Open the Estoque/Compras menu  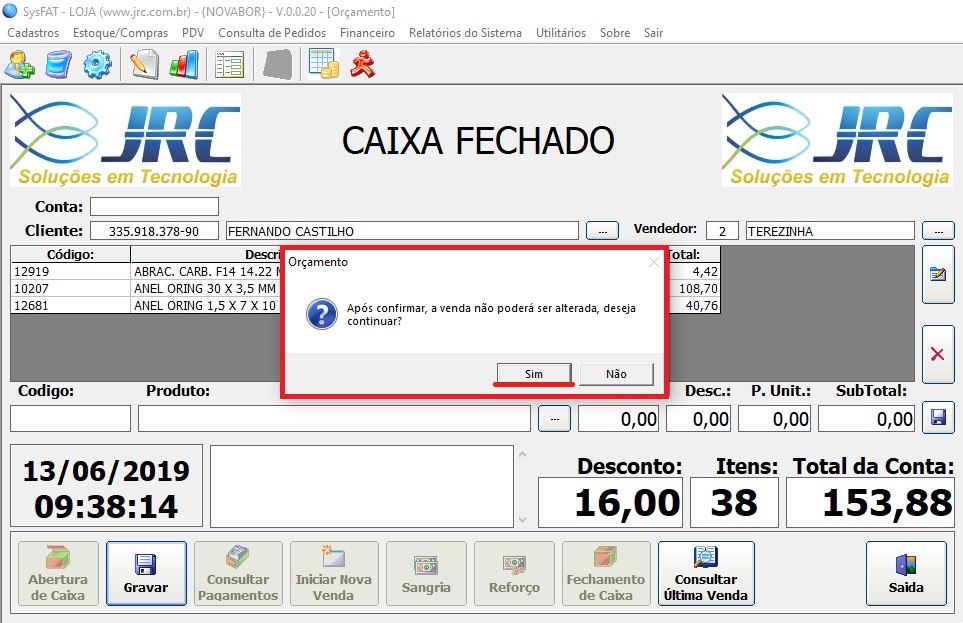[x=120, y=33]
